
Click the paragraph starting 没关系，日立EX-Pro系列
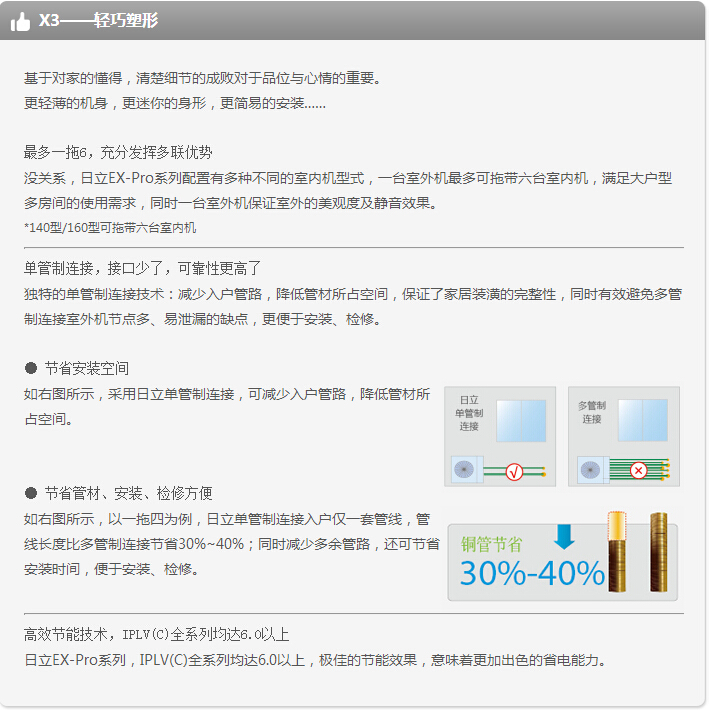point(348,191)
